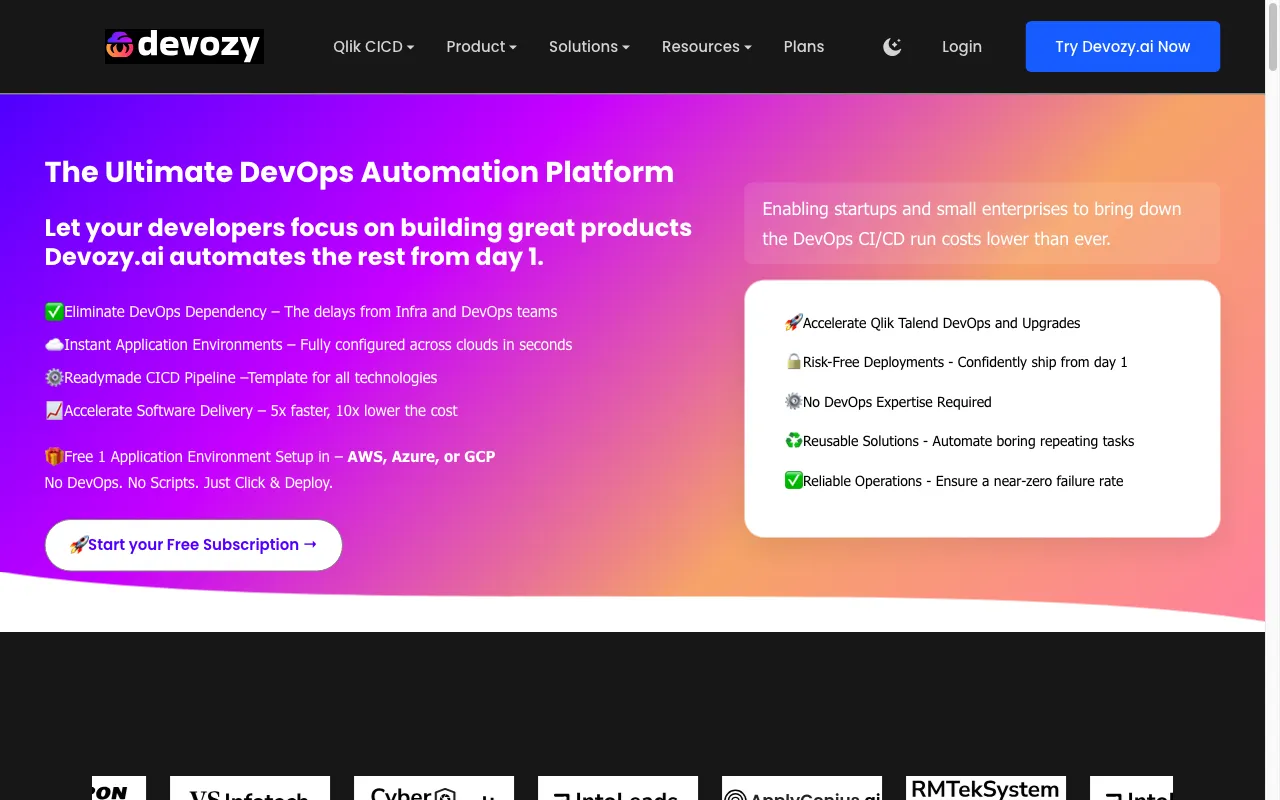This screenshot has height=800, width=1280.
Task: Click the ApplyGenius.ai partner logo
Action: [802, 788]
